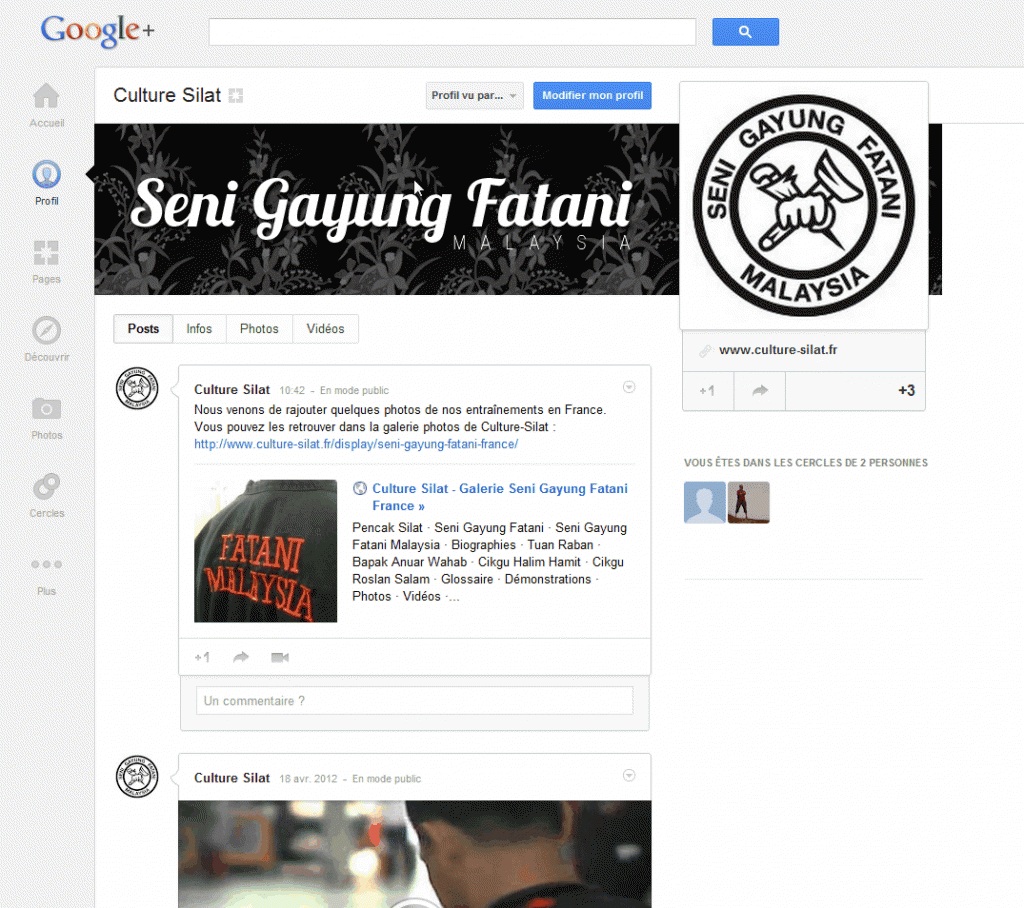Viewport: 1024px width, 908px height.
Task: Open the www.culture-silat.fr website link
Action: pos(778,350)
